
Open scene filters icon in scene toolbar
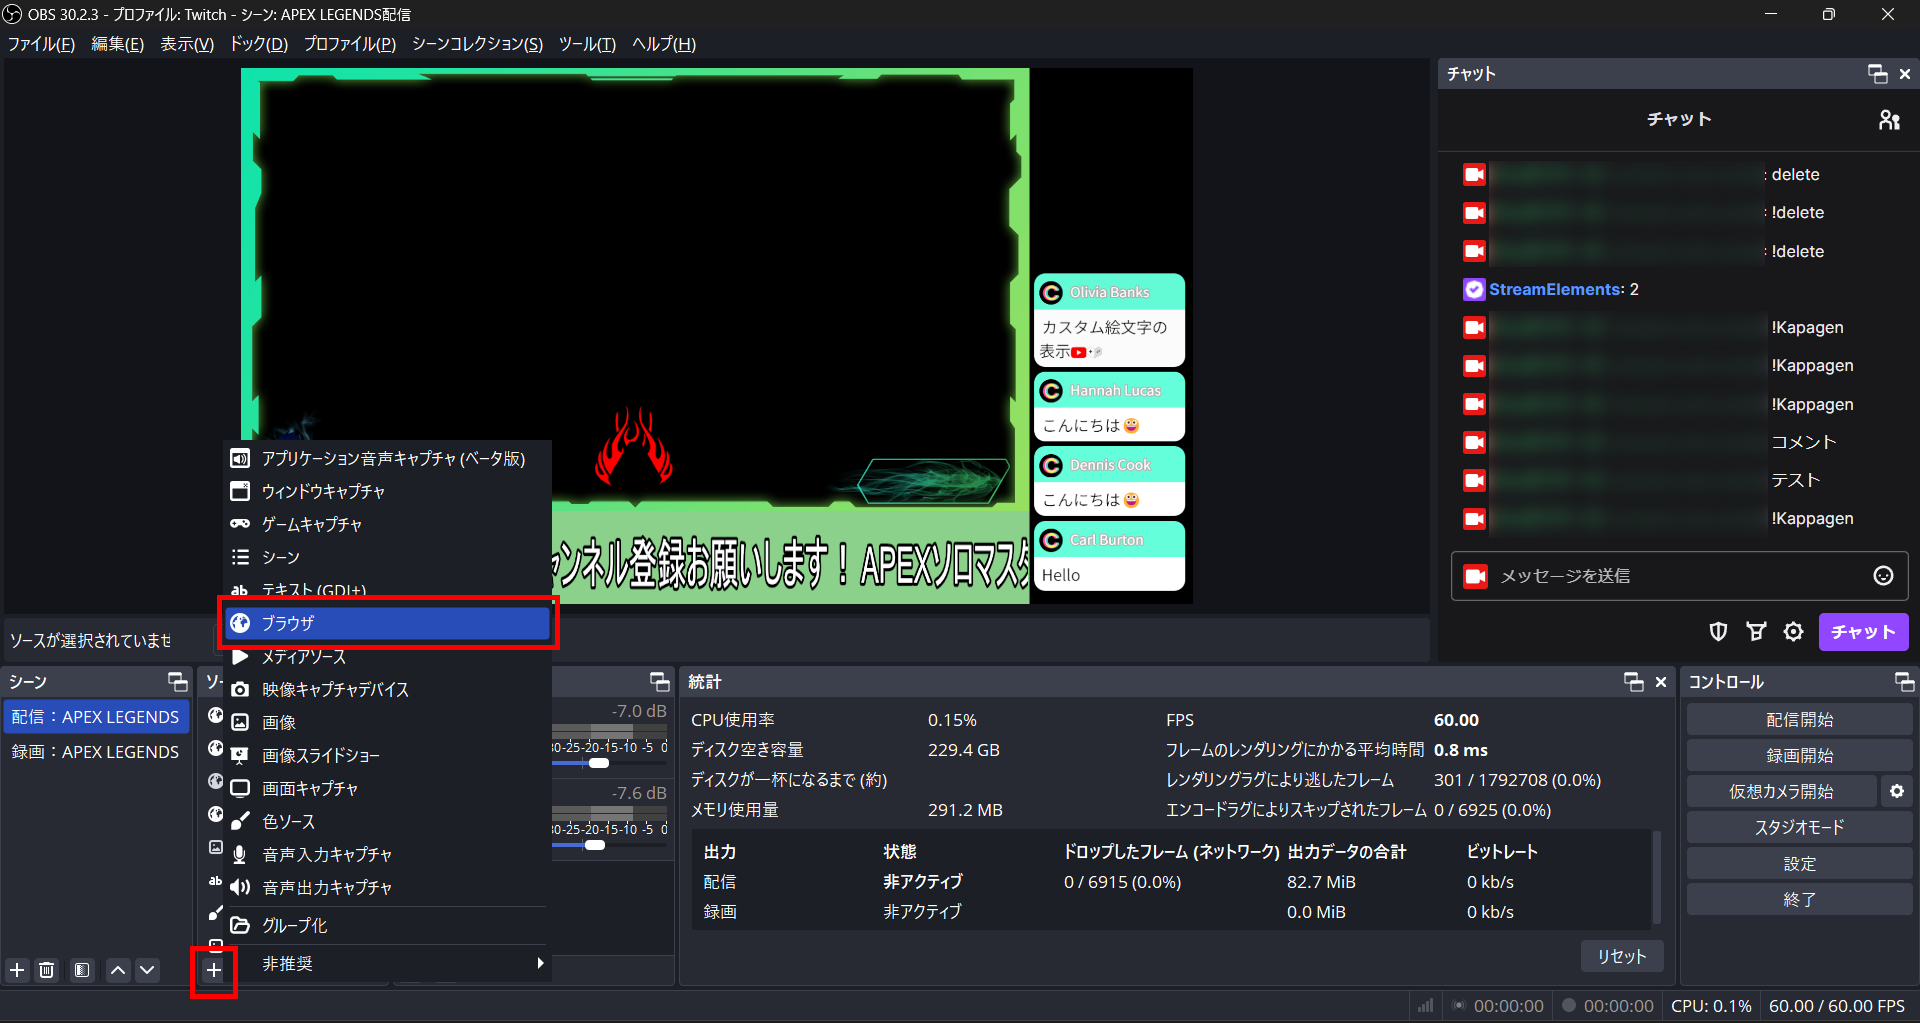(82, 970)
